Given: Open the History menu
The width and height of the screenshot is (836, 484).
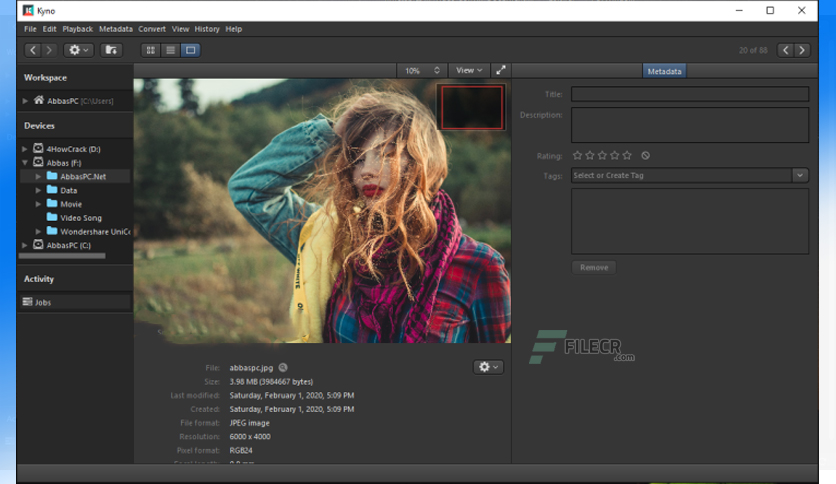Looking at the screenshot, I should (207, 29).
